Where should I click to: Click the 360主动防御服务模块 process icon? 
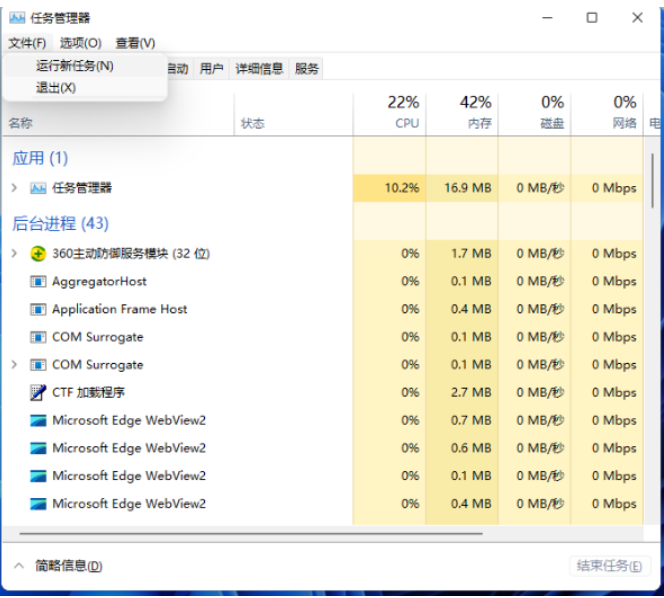tap(38, 254)
